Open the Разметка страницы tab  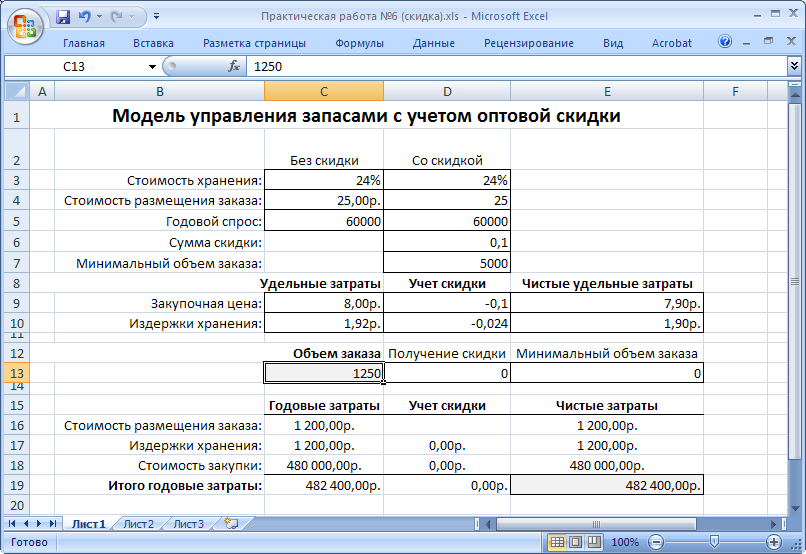click(254, 43)
